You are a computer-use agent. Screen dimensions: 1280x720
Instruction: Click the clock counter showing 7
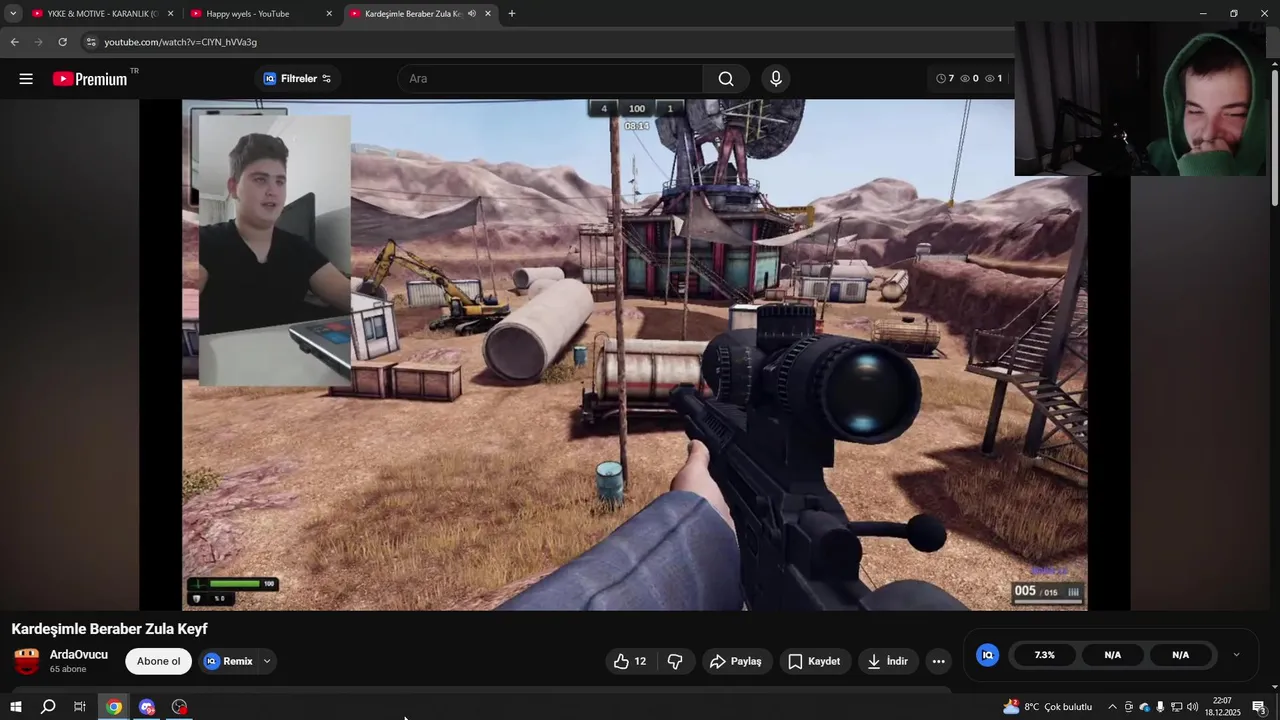coord(945,78)
